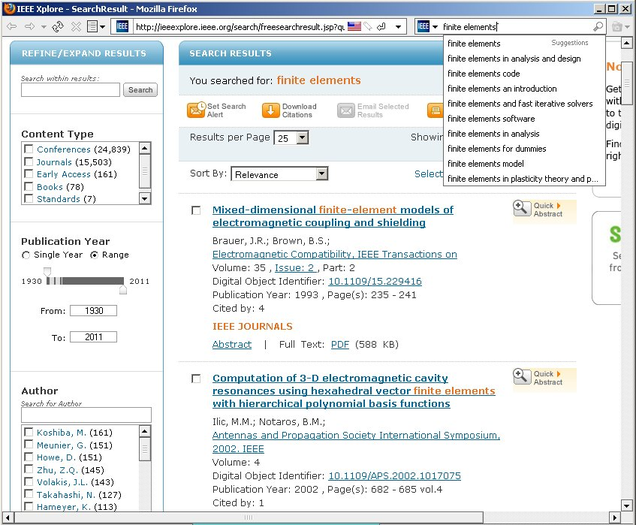The height and width of the screenshot is (525, 636).
Task: Select the Range radio button
Action: 94,255
